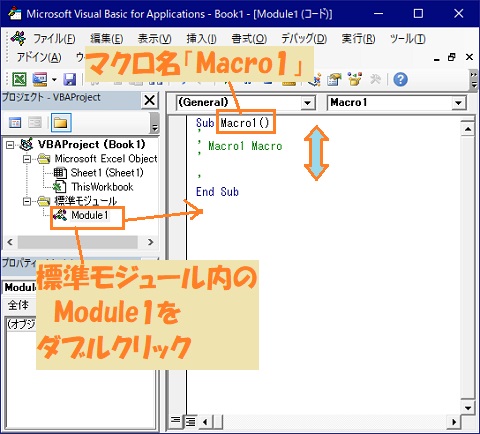Click the Insert UserForm toolbar icon

[x=40, y=79]
